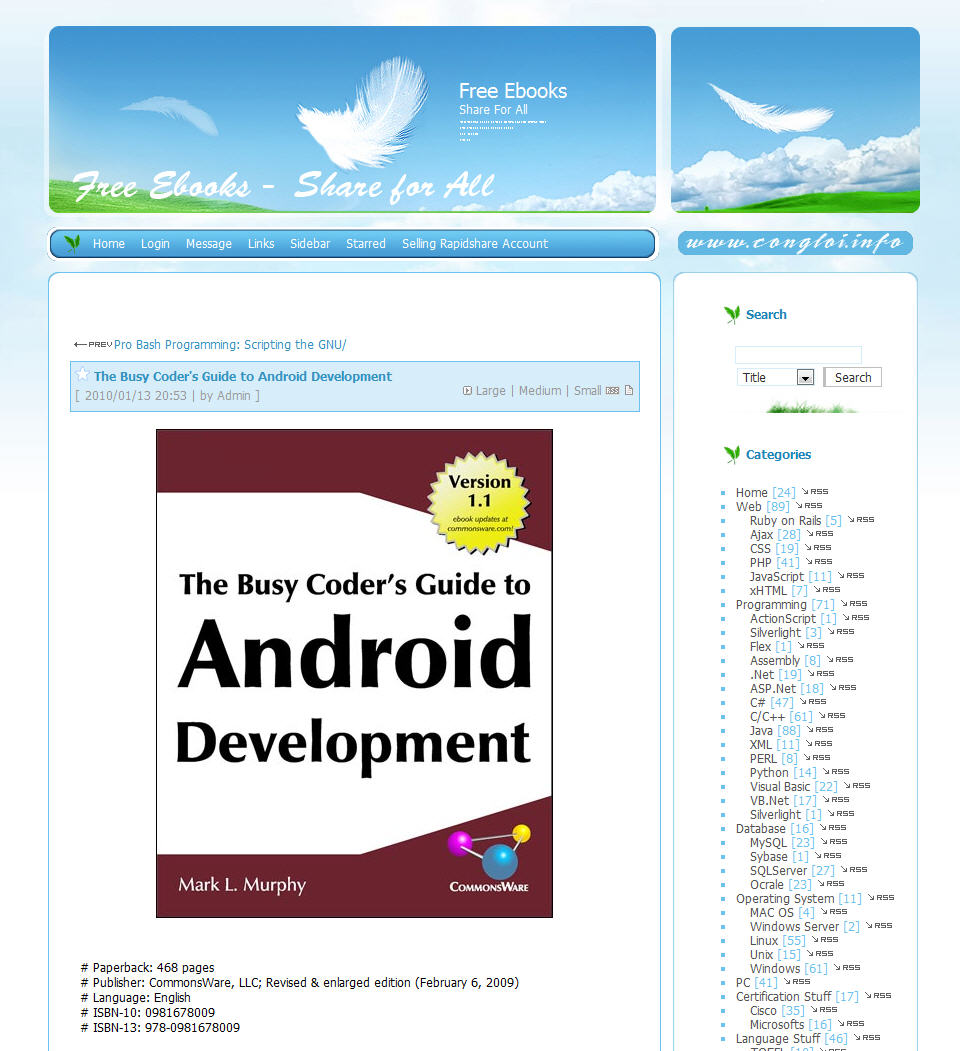Switch text size to Small
Screen dimensions: 962x1051
587,391
